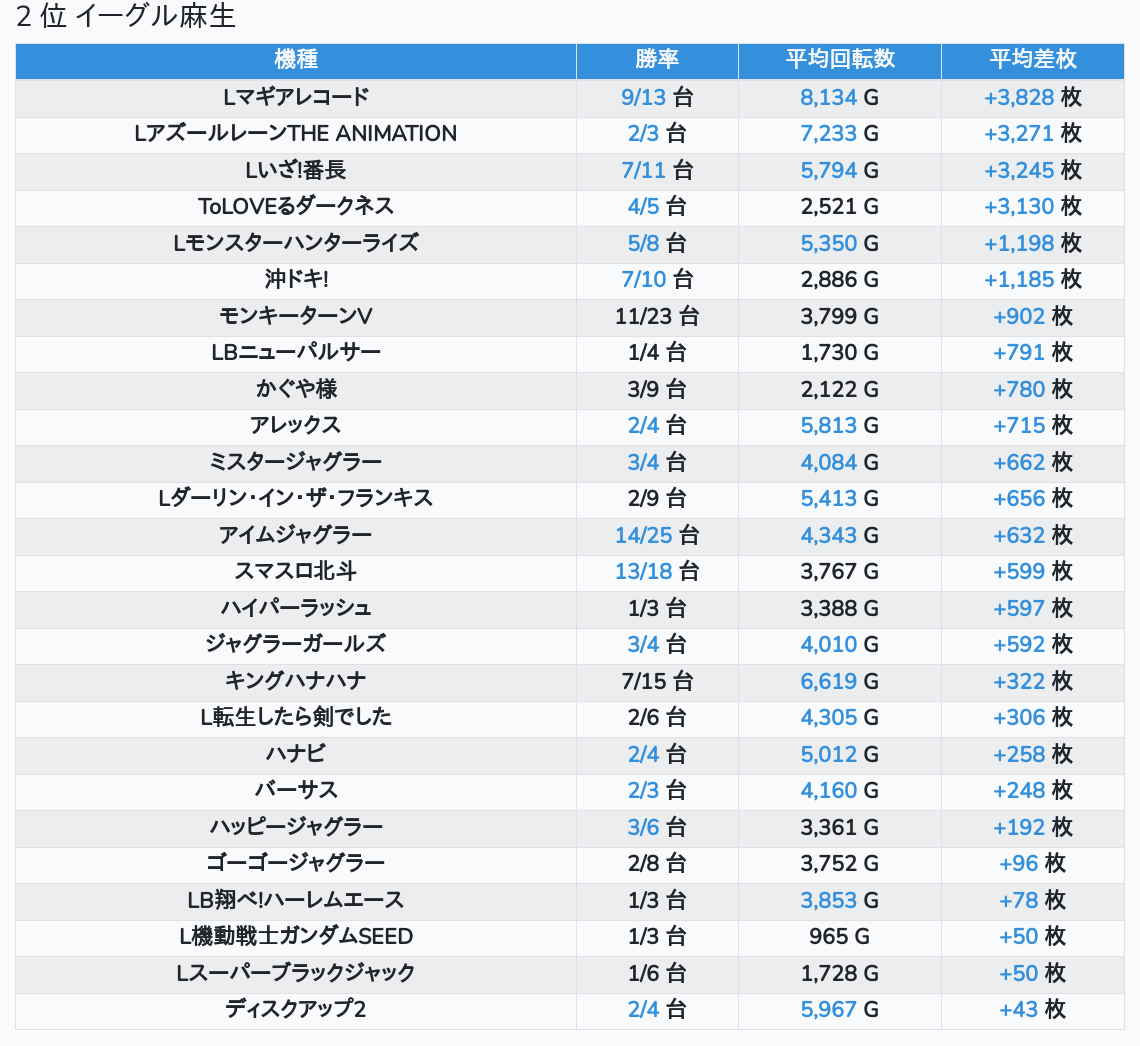Screen dimensions: 1140x1046
Task: Select the Lモンスターハンターライズ cell
Action: [296, 243]
